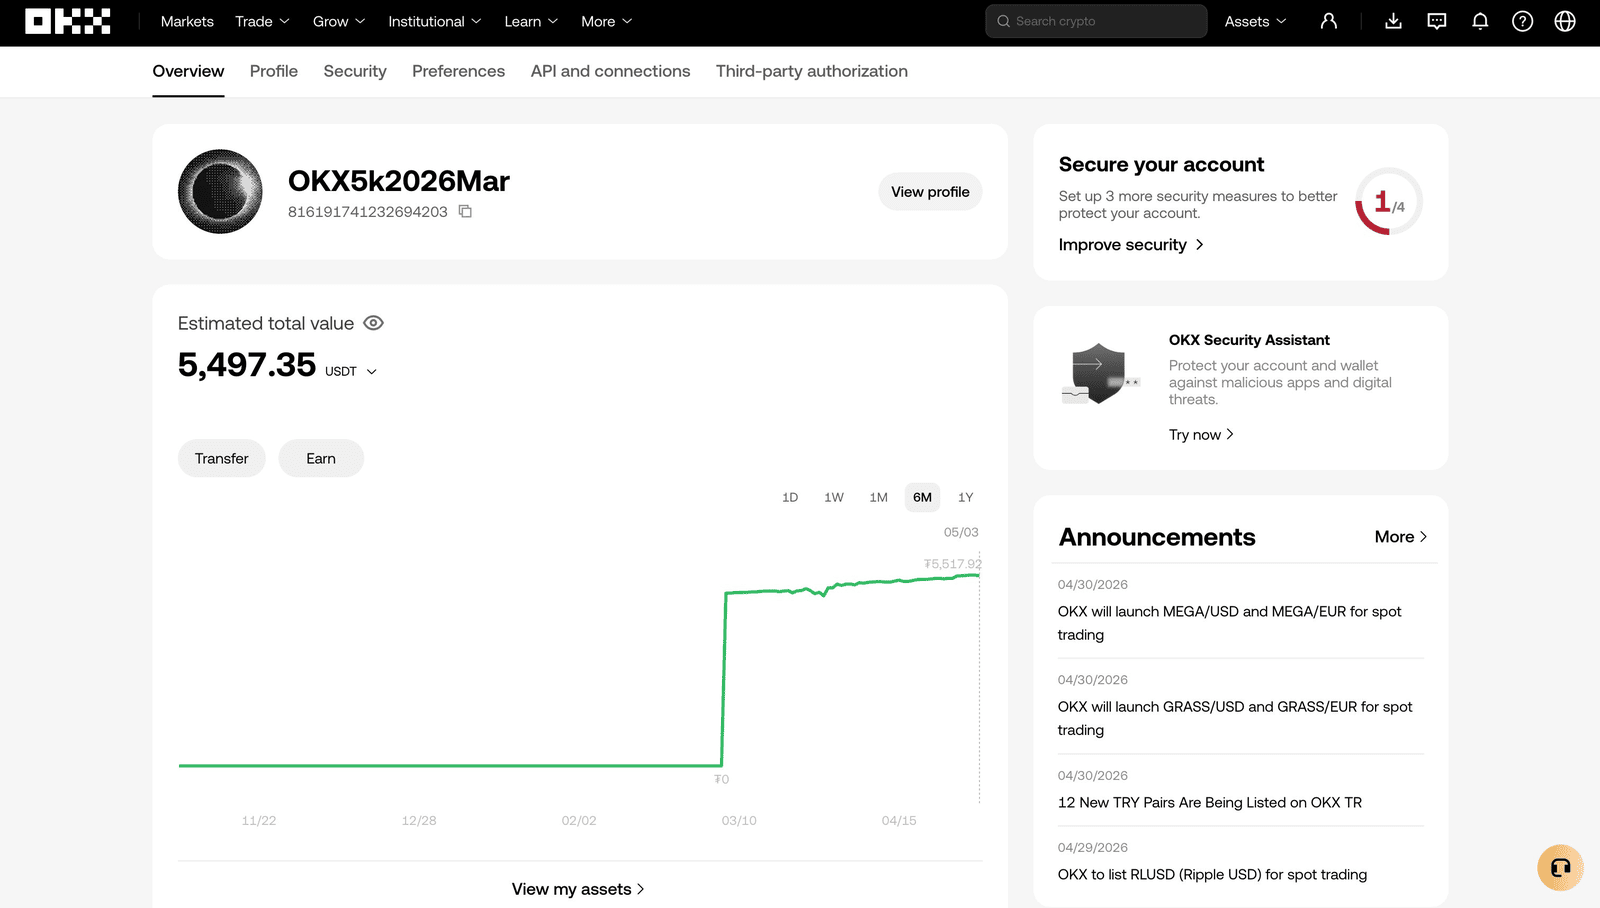Switch to API and connections tab
The image size is (1600, 908).
610,71
